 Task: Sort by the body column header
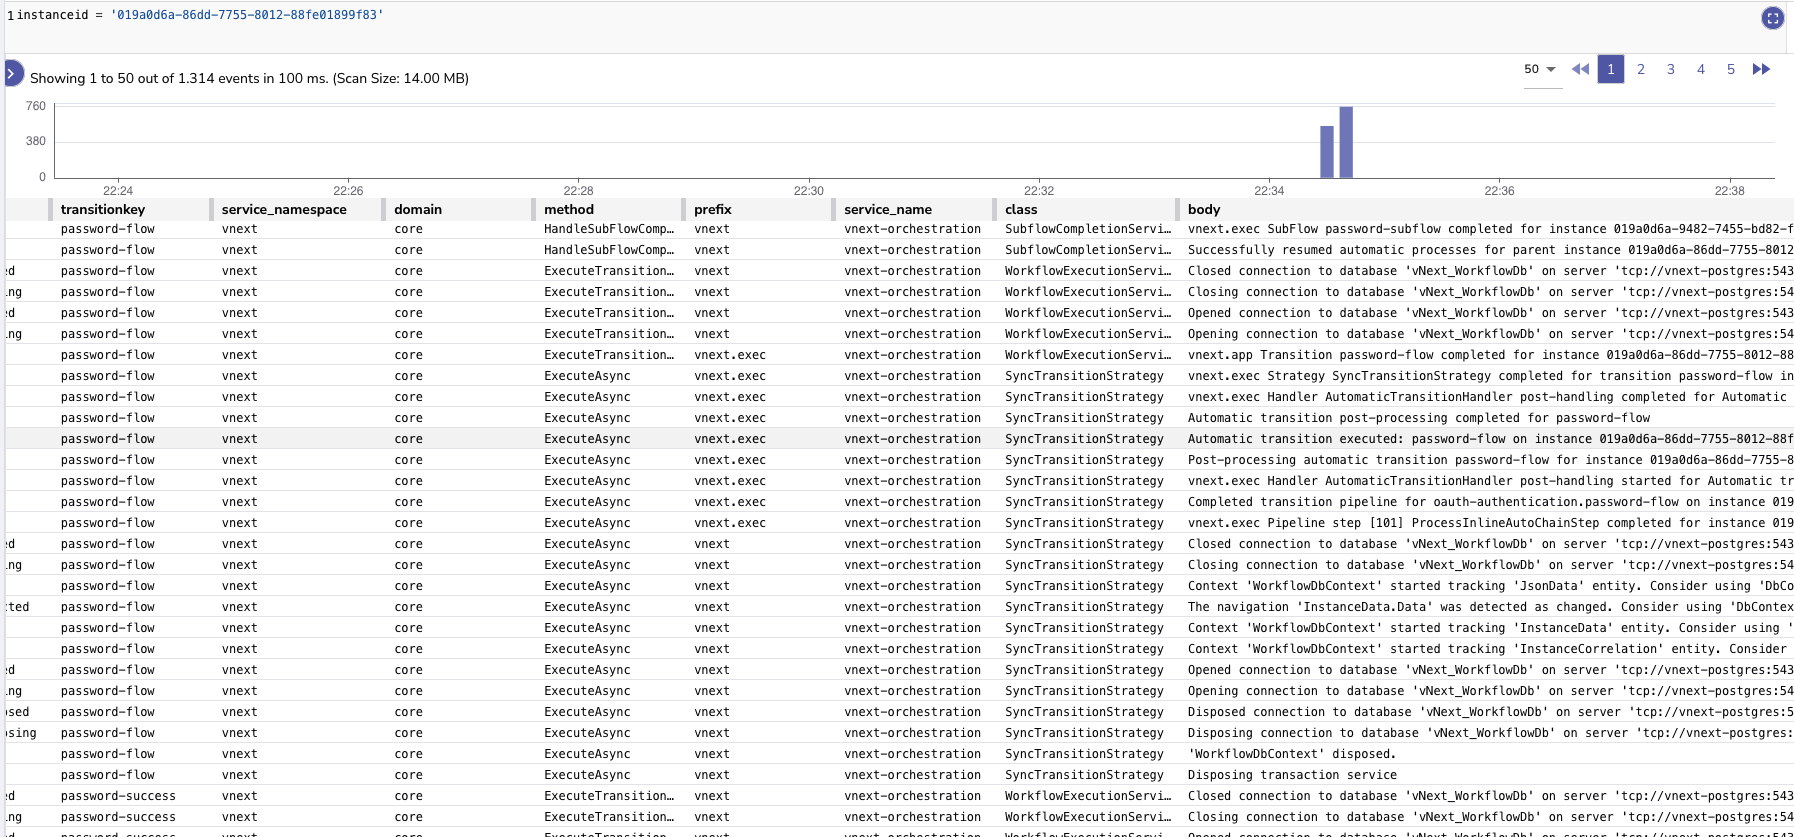coord(1204,209)
